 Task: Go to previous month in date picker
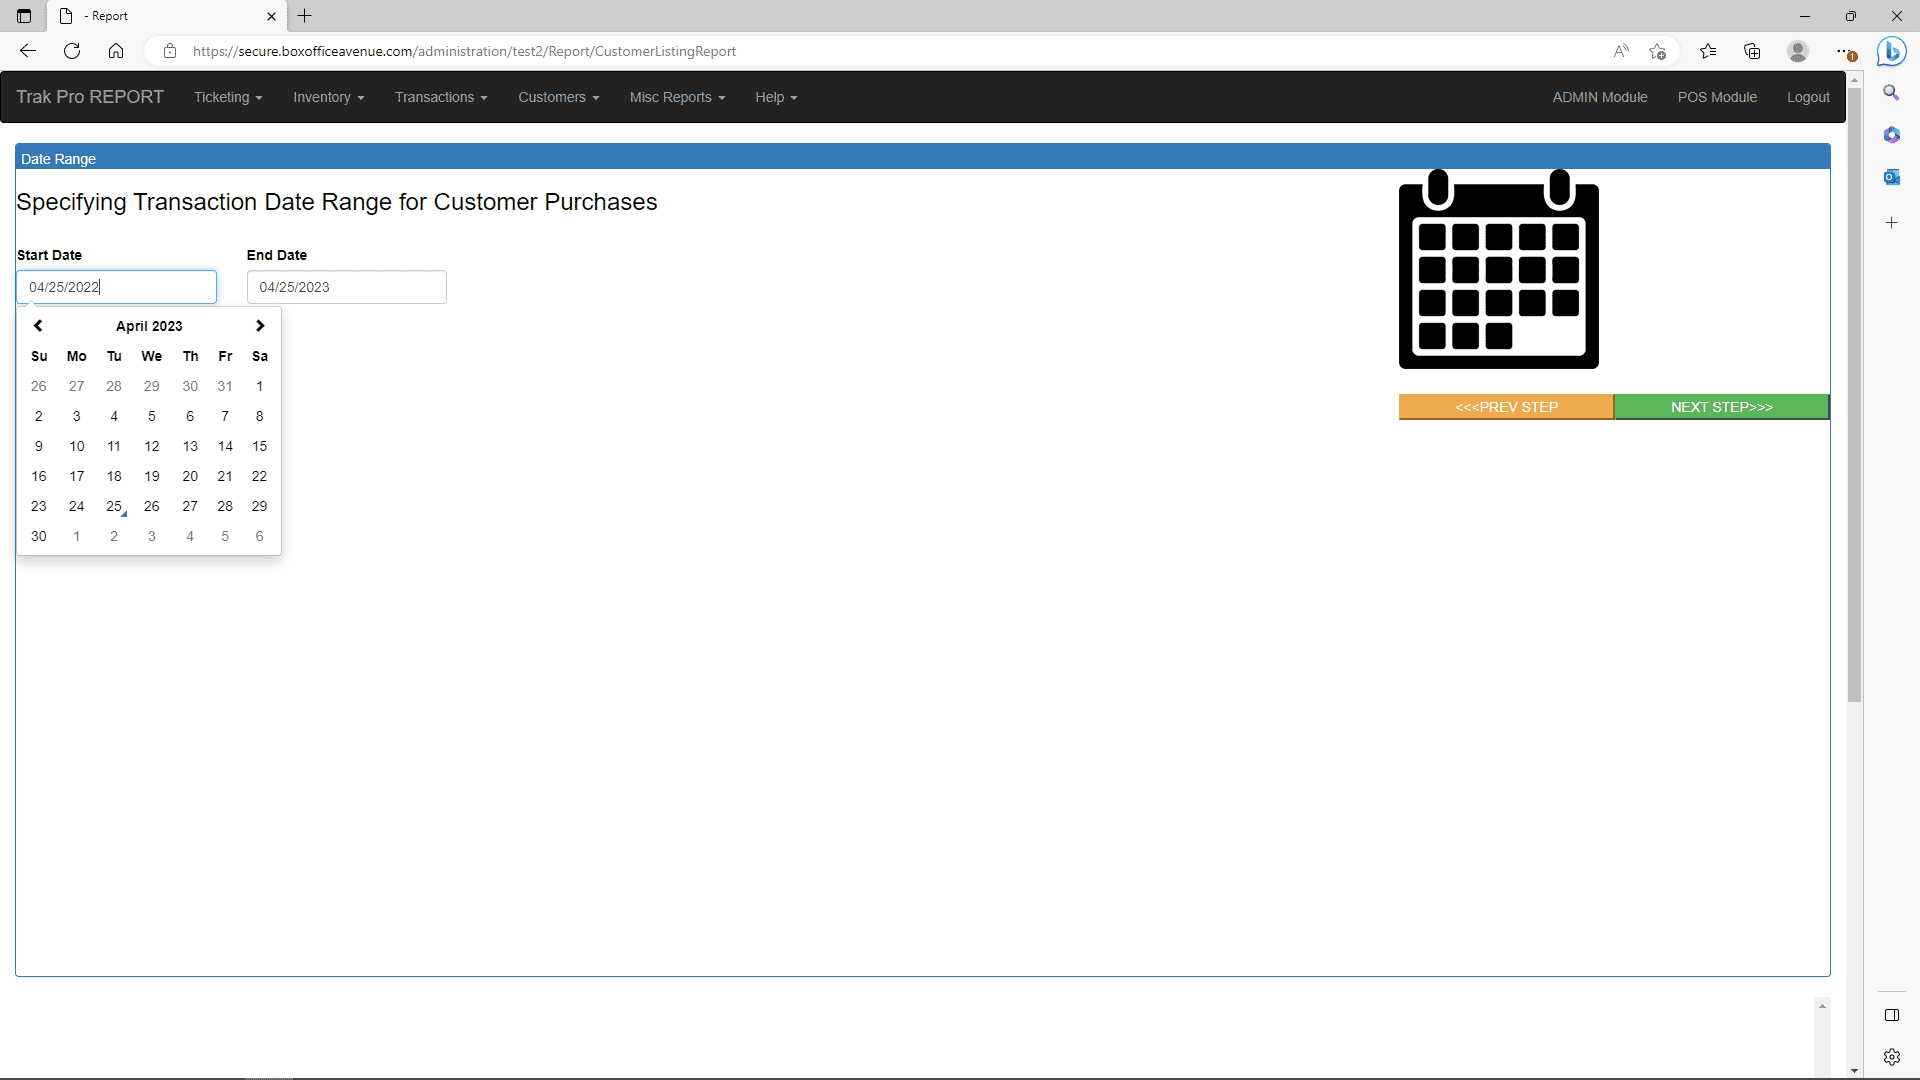pos(38,326)
